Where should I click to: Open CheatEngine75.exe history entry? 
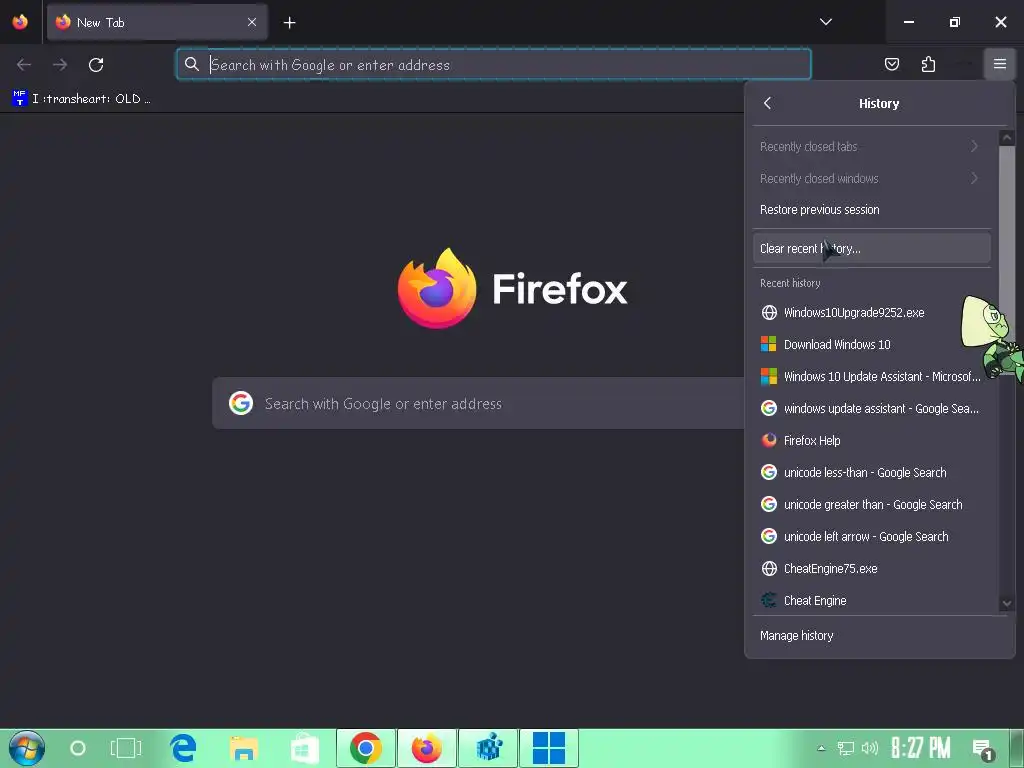[872, 568]
